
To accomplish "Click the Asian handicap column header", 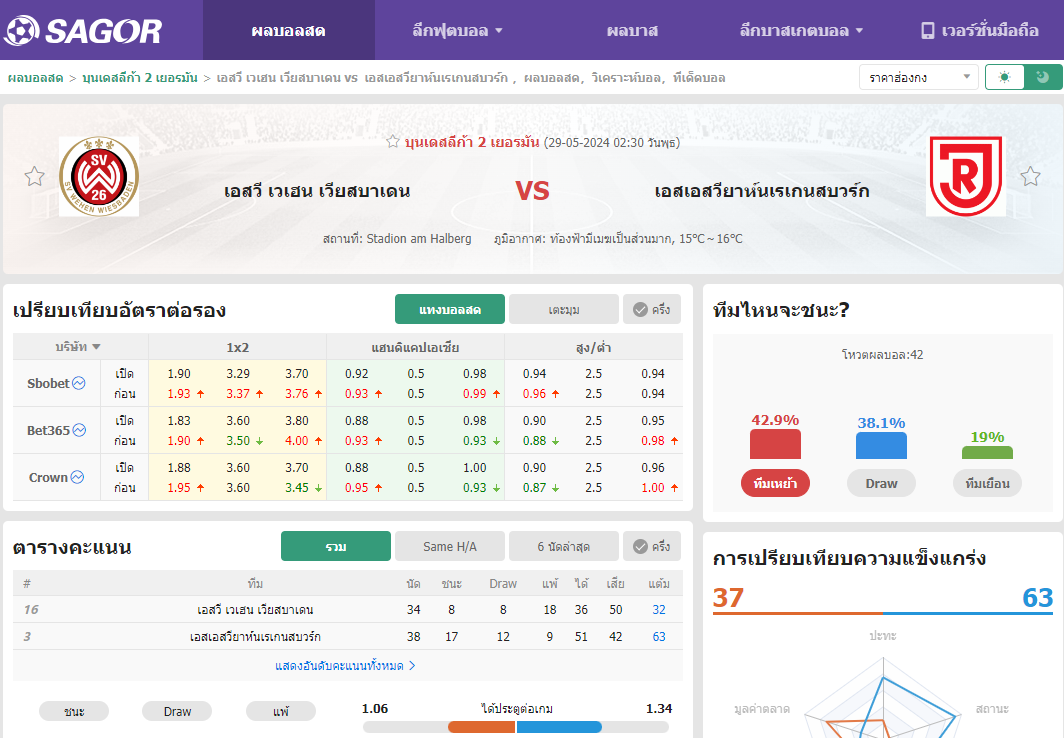I will [x=415, y=347].
